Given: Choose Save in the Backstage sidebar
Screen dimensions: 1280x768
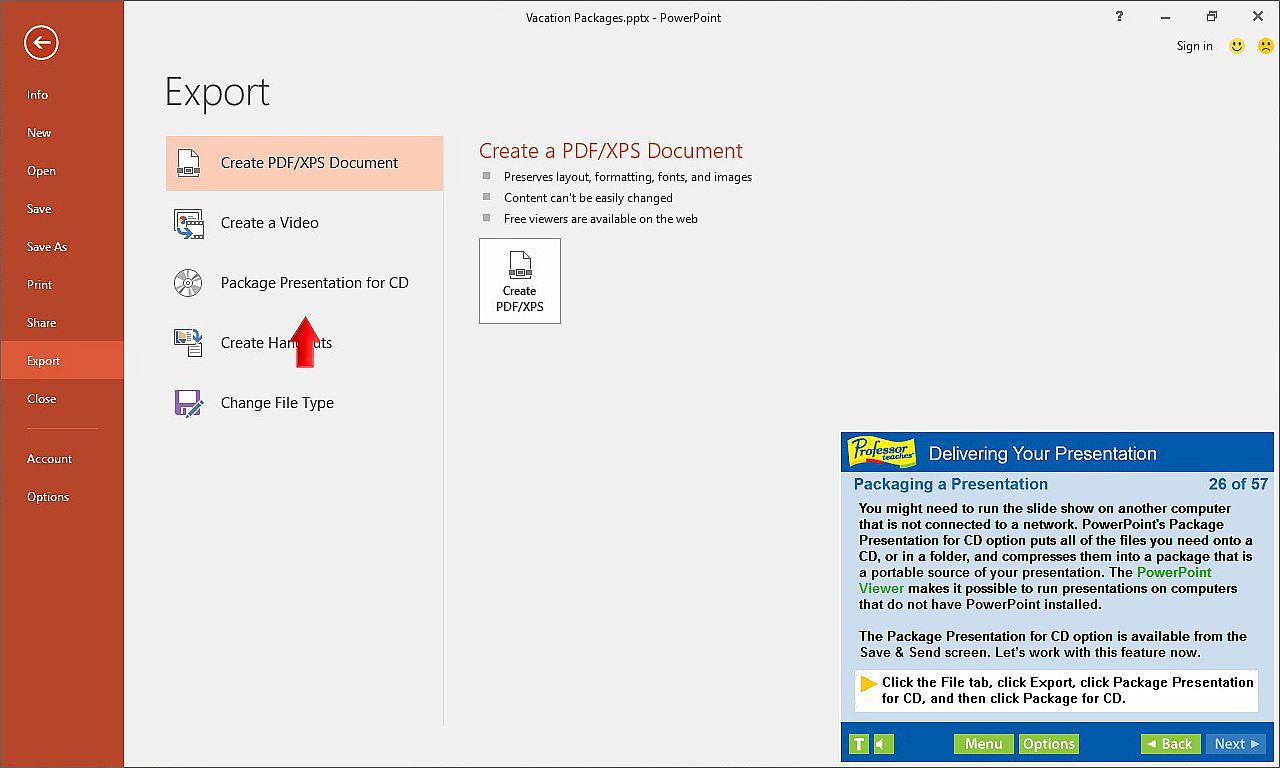Looking at the screenshot, I should [x=62, y=209].
